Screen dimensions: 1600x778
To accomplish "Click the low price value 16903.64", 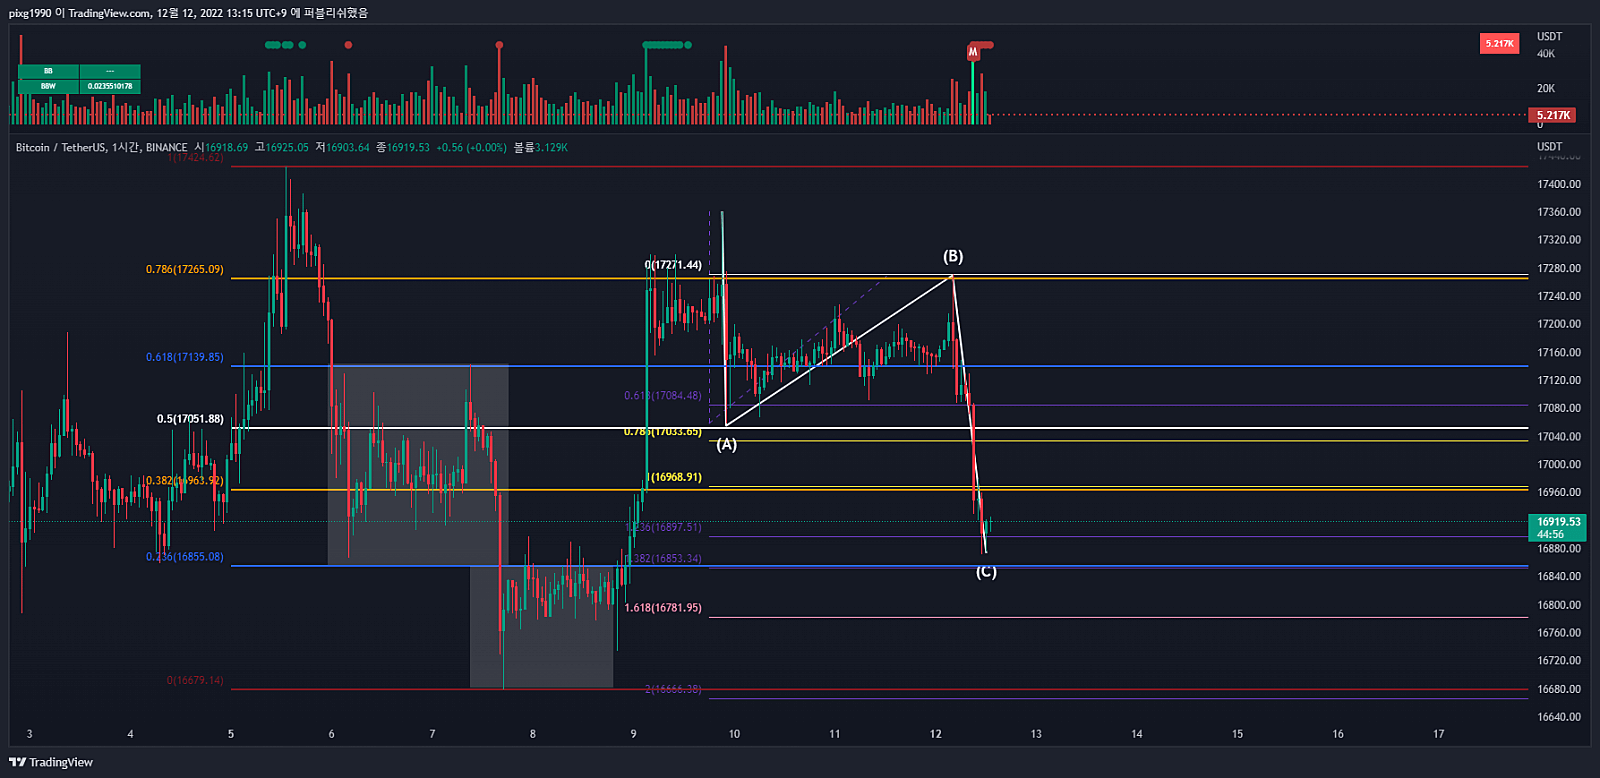I will pyautogui.click(x=348, y=147).
